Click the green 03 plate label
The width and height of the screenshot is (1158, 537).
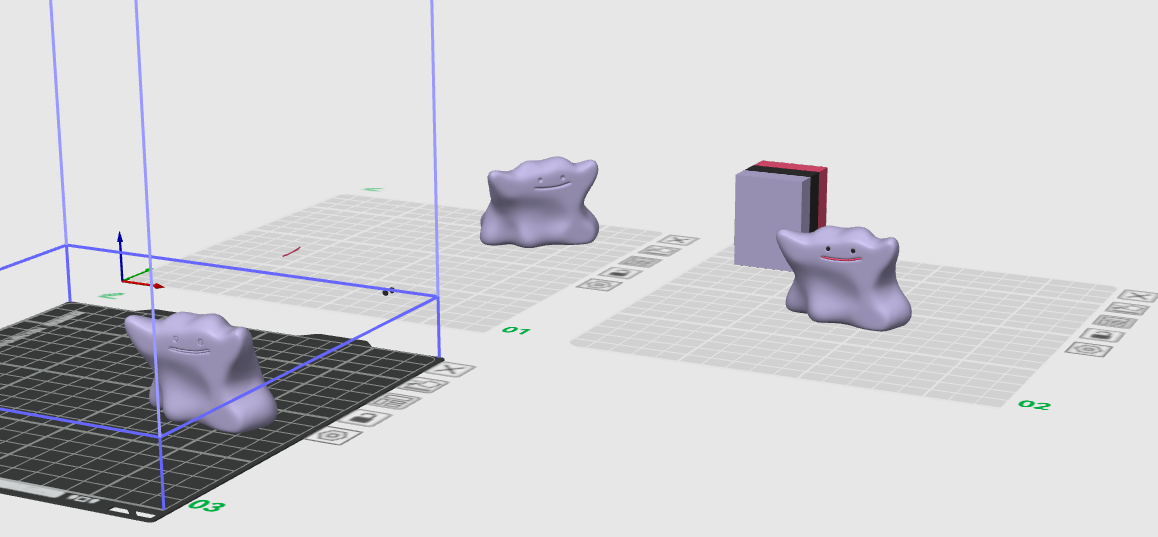click(206, 505)
